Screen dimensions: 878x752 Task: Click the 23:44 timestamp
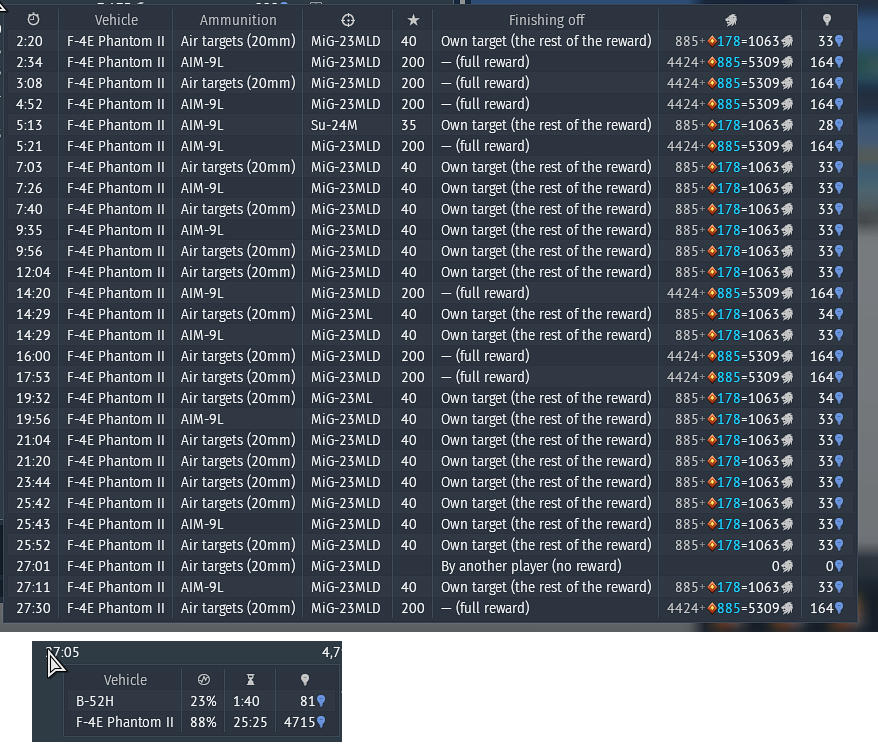click(33, 482)
